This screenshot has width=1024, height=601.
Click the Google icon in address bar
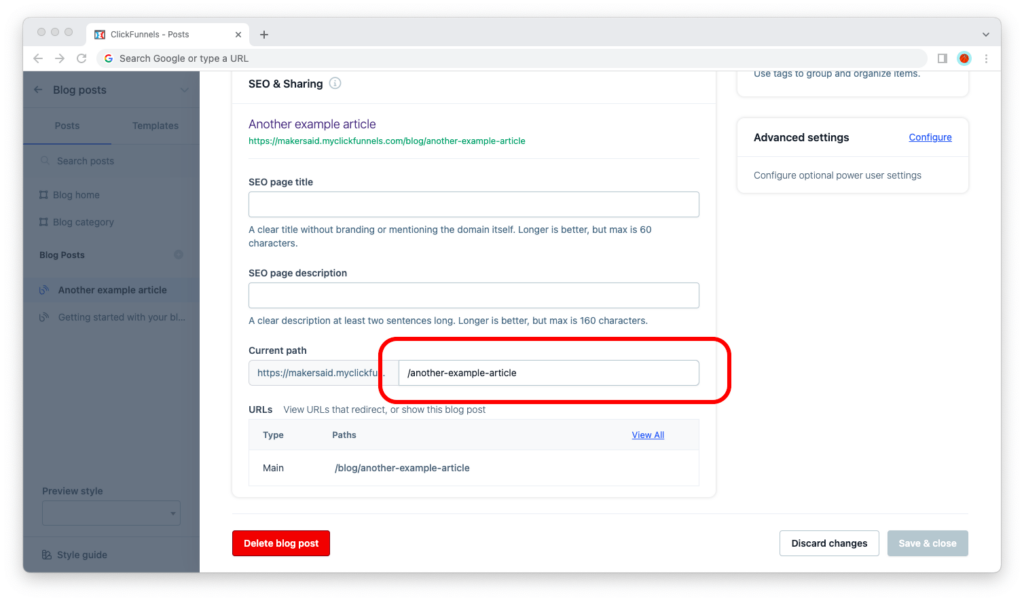click(108, 58)
